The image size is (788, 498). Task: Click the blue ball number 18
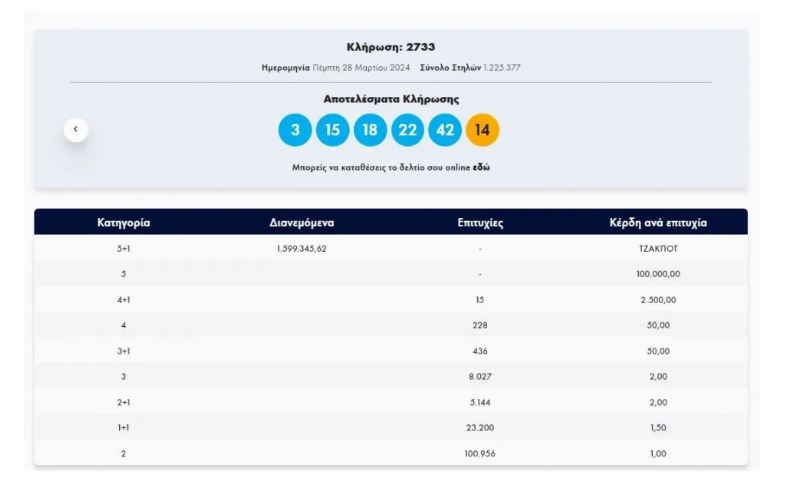pos(370,130)
